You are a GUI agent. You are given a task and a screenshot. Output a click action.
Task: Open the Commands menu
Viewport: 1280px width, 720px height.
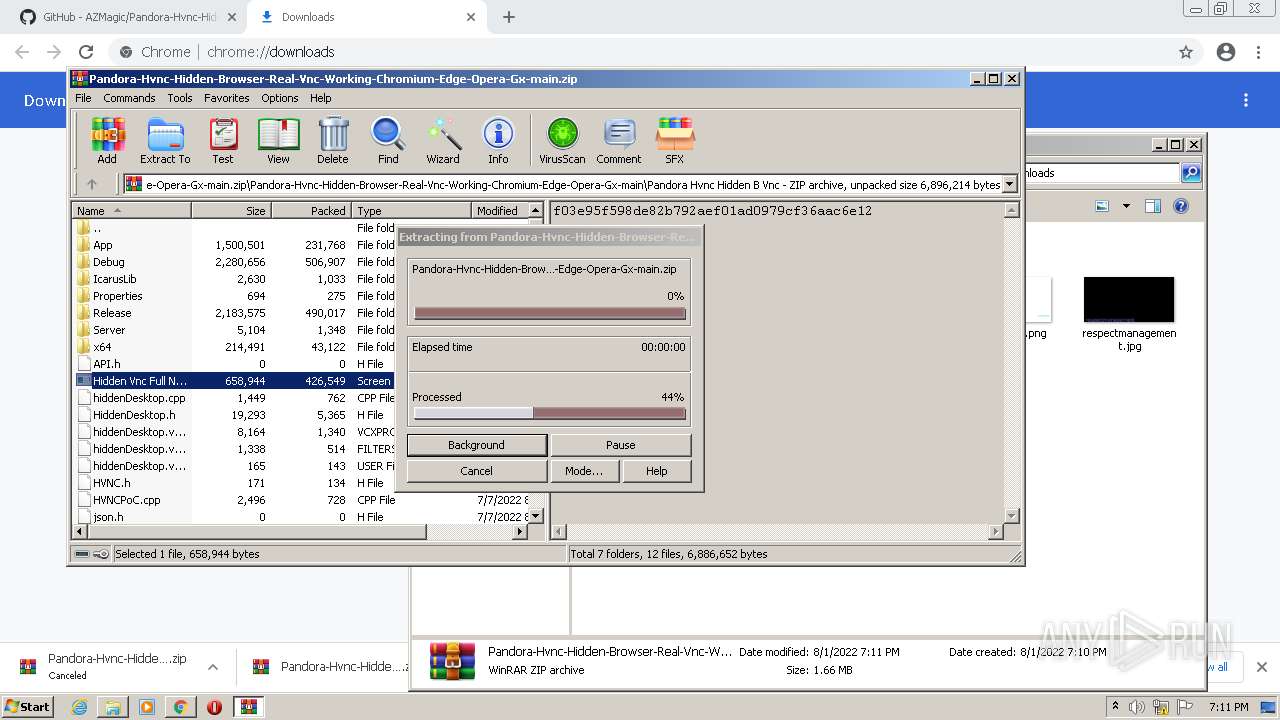click(129, 98)
